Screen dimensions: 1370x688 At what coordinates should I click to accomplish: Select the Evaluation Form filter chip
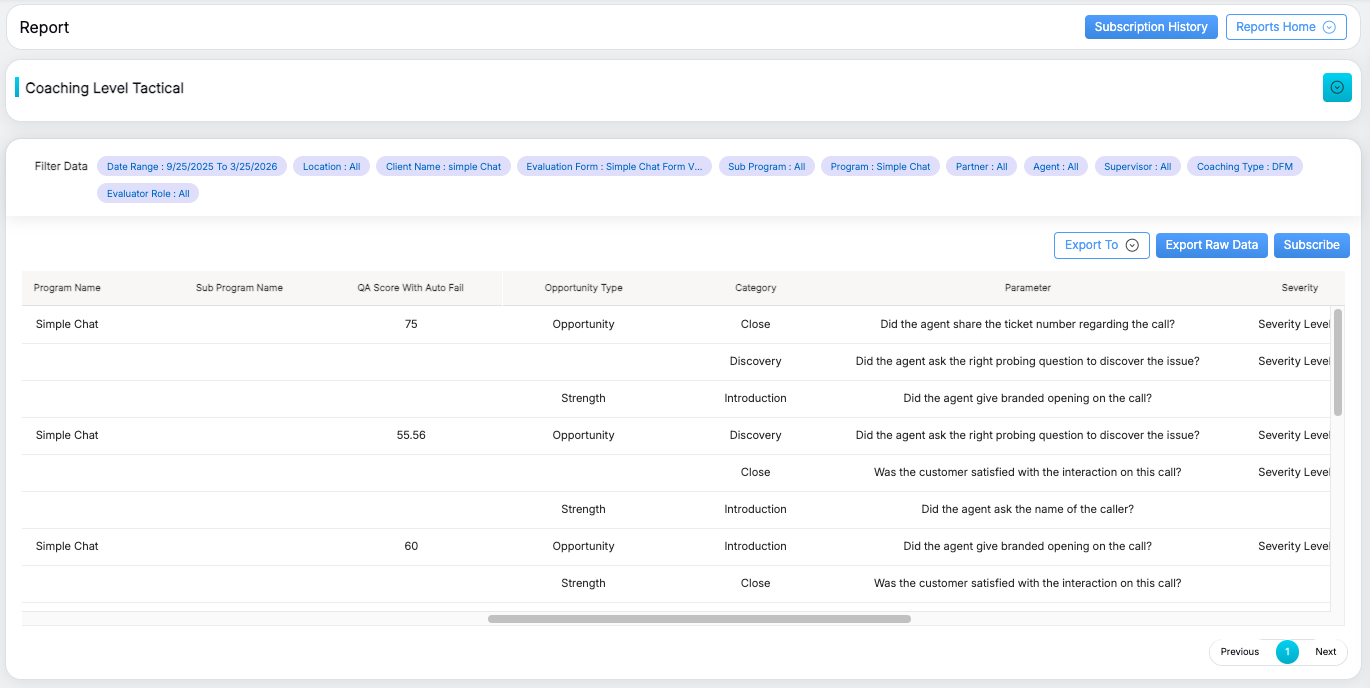(x=614, y=167)
